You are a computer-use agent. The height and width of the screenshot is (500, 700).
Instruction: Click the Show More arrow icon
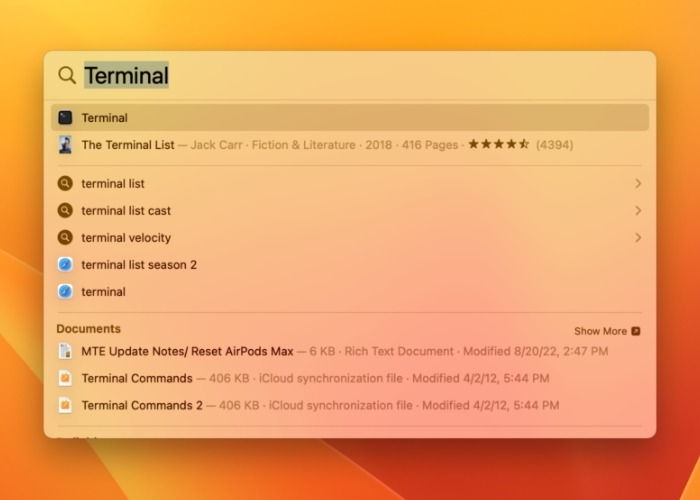click(x=636, y=331)
